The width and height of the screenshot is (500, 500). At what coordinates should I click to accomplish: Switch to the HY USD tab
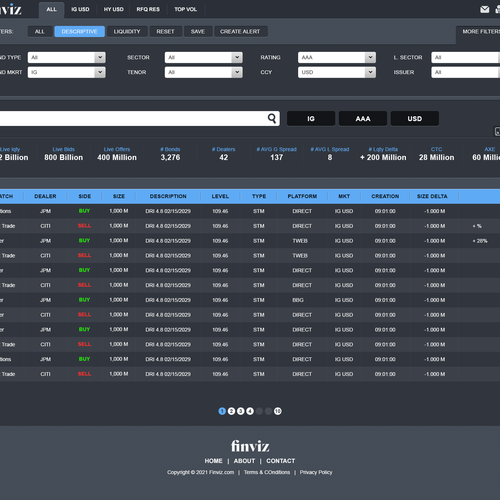click(113, 10)
